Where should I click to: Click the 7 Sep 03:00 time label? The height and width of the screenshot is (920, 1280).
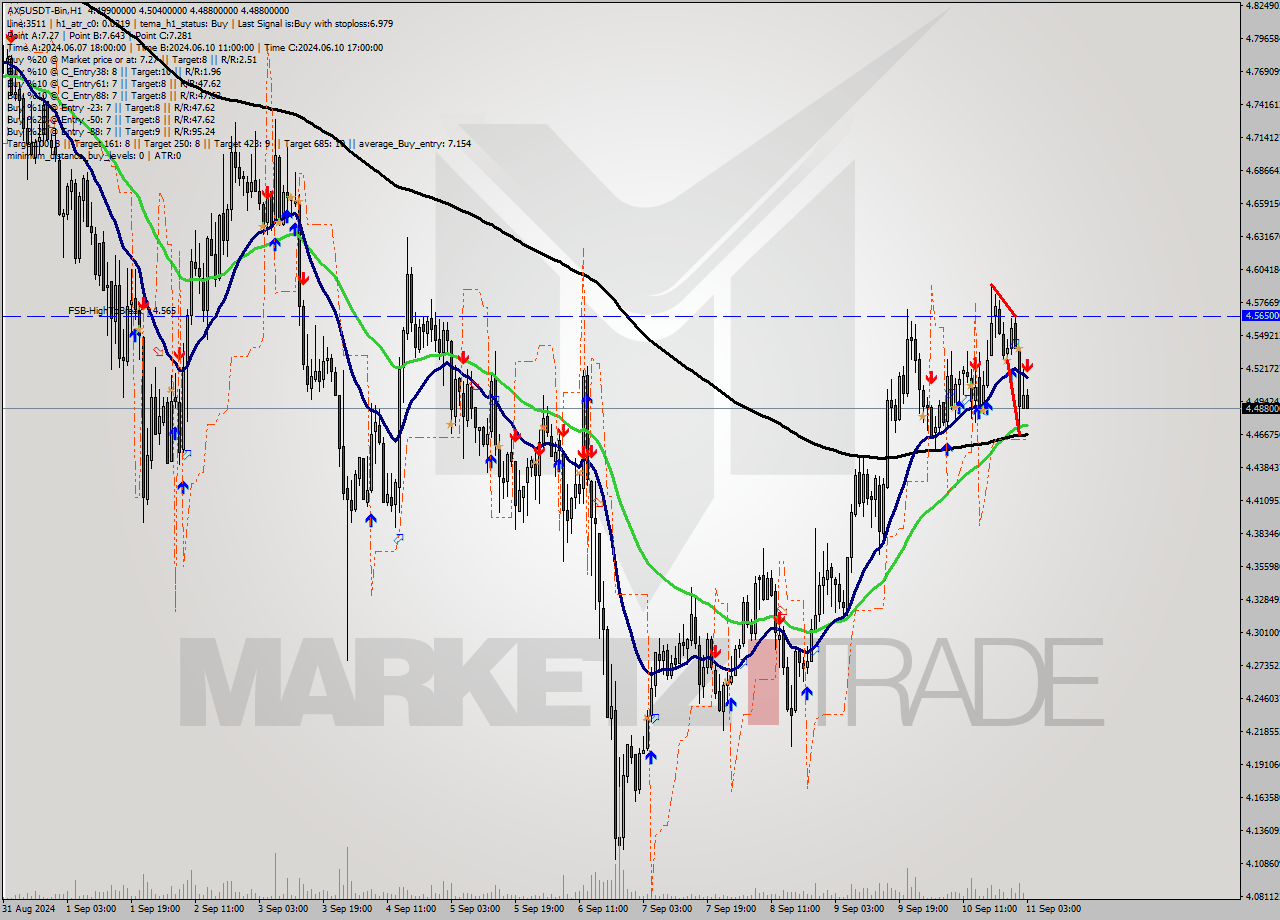(667, 909)
